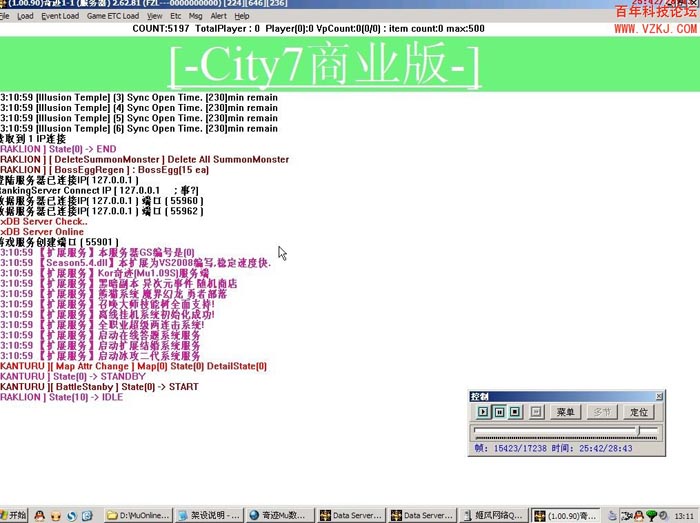700x523 pixels.
Task: Open the View menu
Action: pos(154,16)
